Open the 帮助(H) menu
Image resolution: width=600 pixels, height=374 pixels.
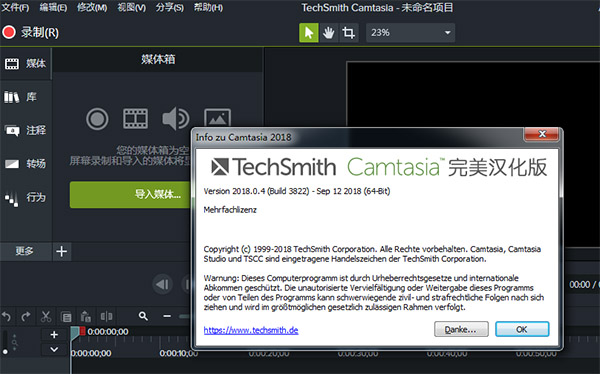tap(208, 8)
